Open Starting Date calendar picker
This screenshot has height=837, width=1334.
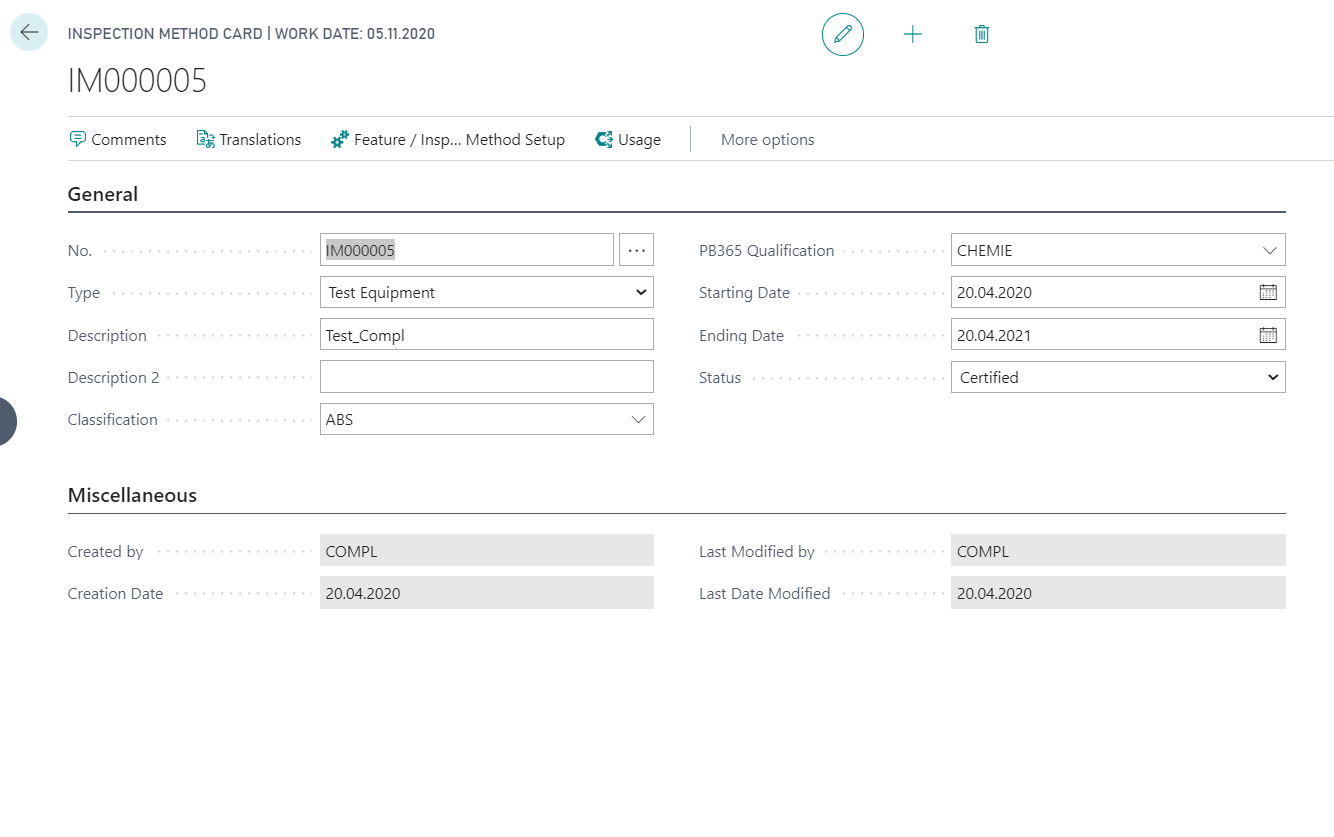[x=1268, y=293]
